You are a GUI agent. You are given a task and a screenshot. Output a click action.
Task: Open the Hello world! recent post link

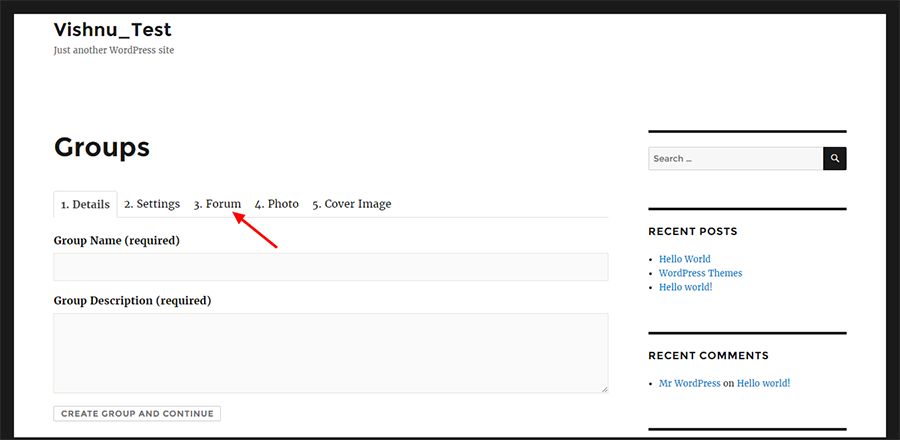[685, 287]
